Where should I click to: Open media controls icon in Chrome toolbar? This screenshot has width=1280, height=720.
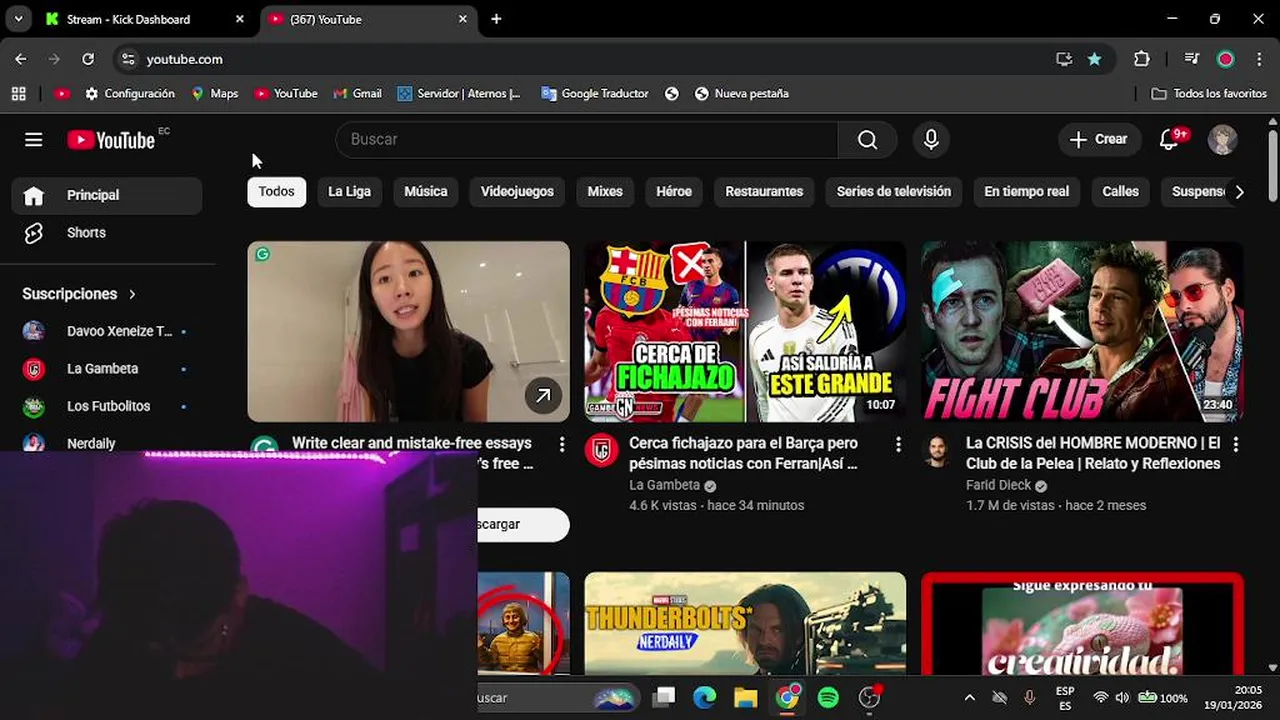click(x=1191, y=59)
